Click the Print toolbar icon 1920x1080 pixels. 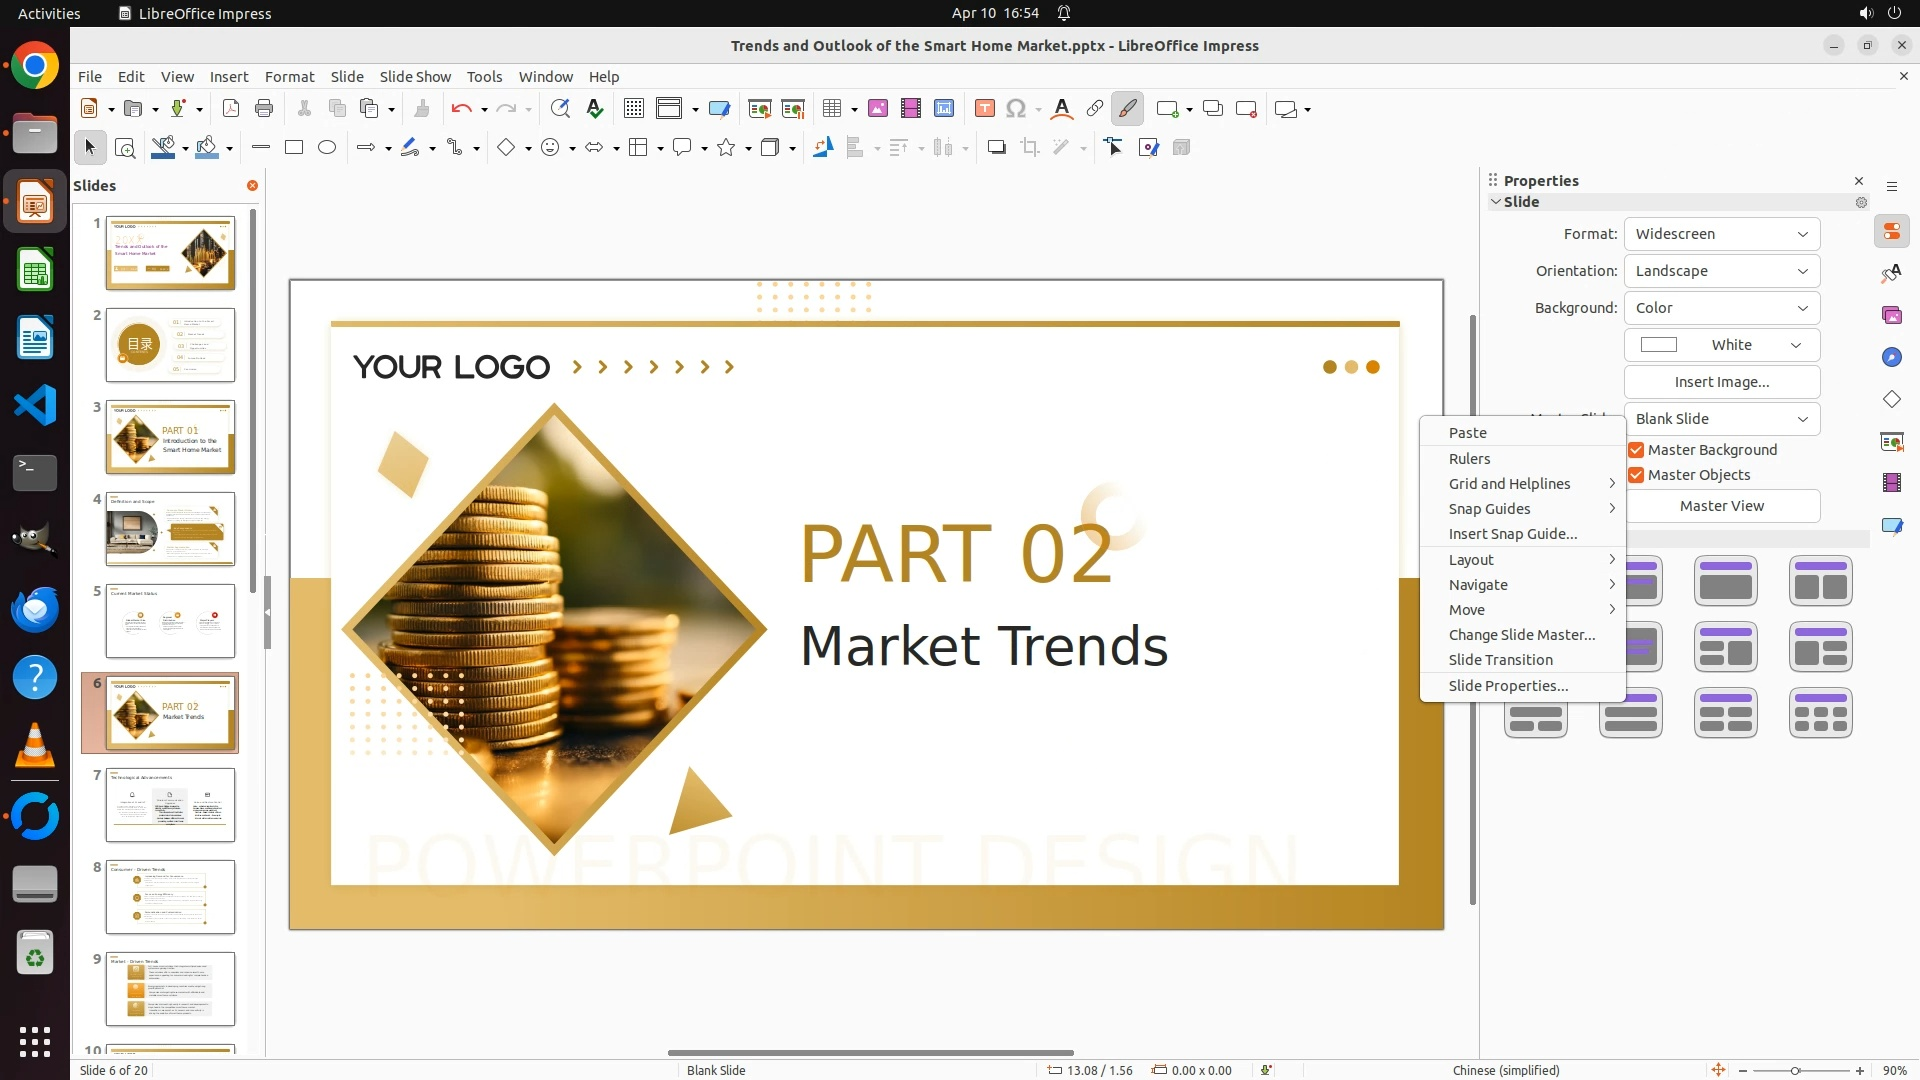pyautogui.click(x=264, y=109)
